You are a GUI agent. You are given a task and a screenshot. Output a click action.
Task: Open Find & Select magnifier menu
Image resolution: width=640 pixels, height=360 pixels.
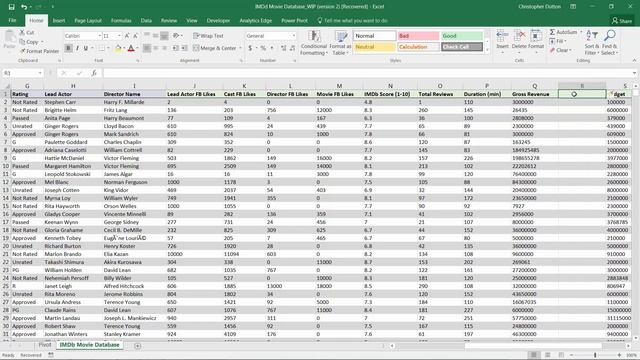tap(609, 42)
